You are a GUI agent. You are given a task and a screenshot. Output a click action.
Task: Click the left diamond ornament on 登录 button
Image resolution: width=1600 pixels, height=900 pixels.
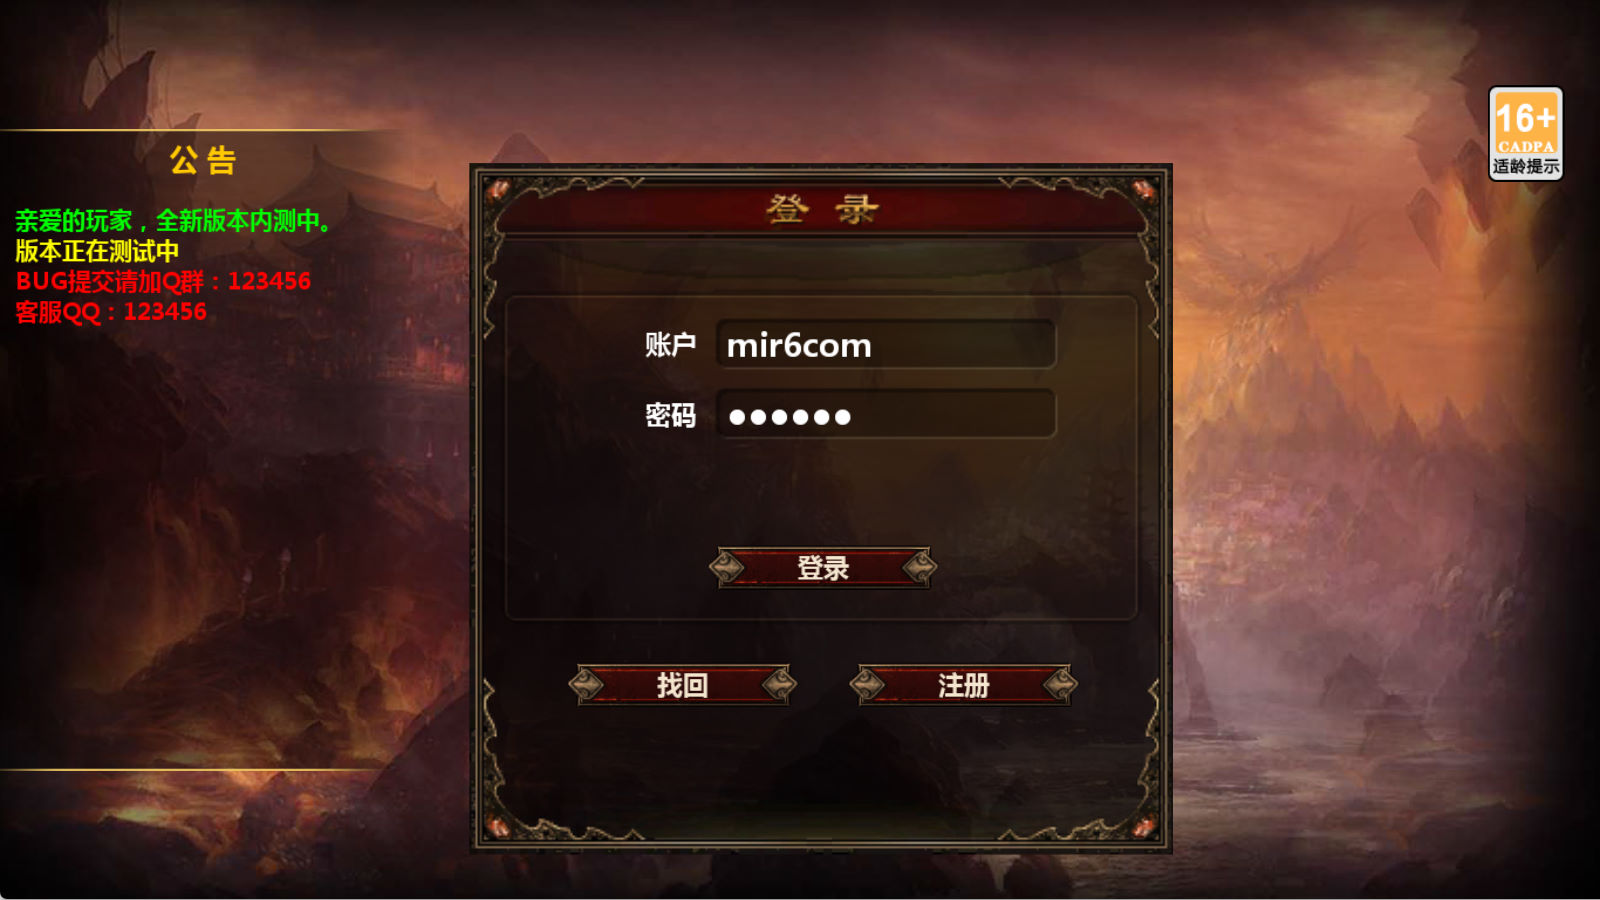coord(727,568)
